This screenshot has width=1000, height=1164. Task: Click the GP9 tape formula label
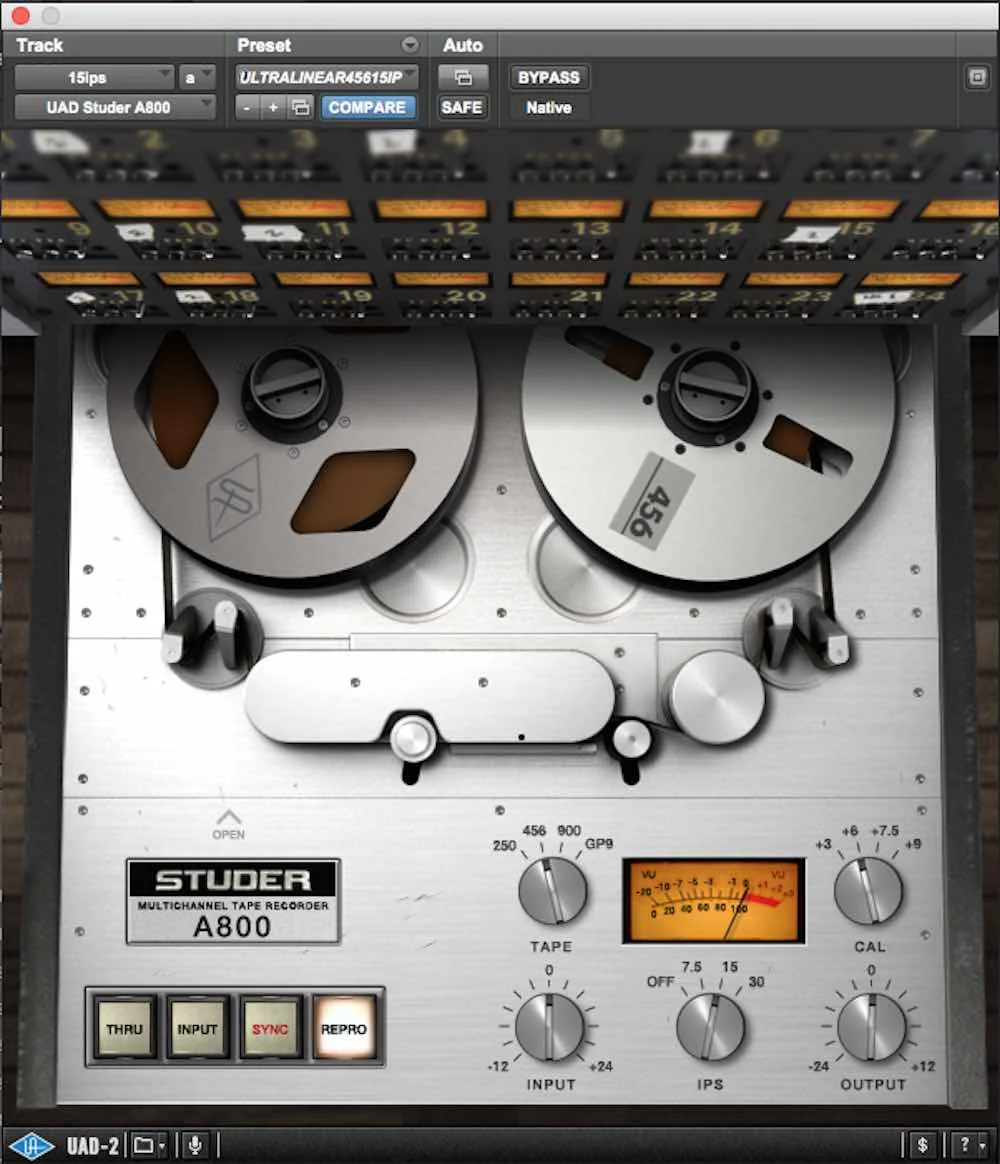(x=599, y=844)
